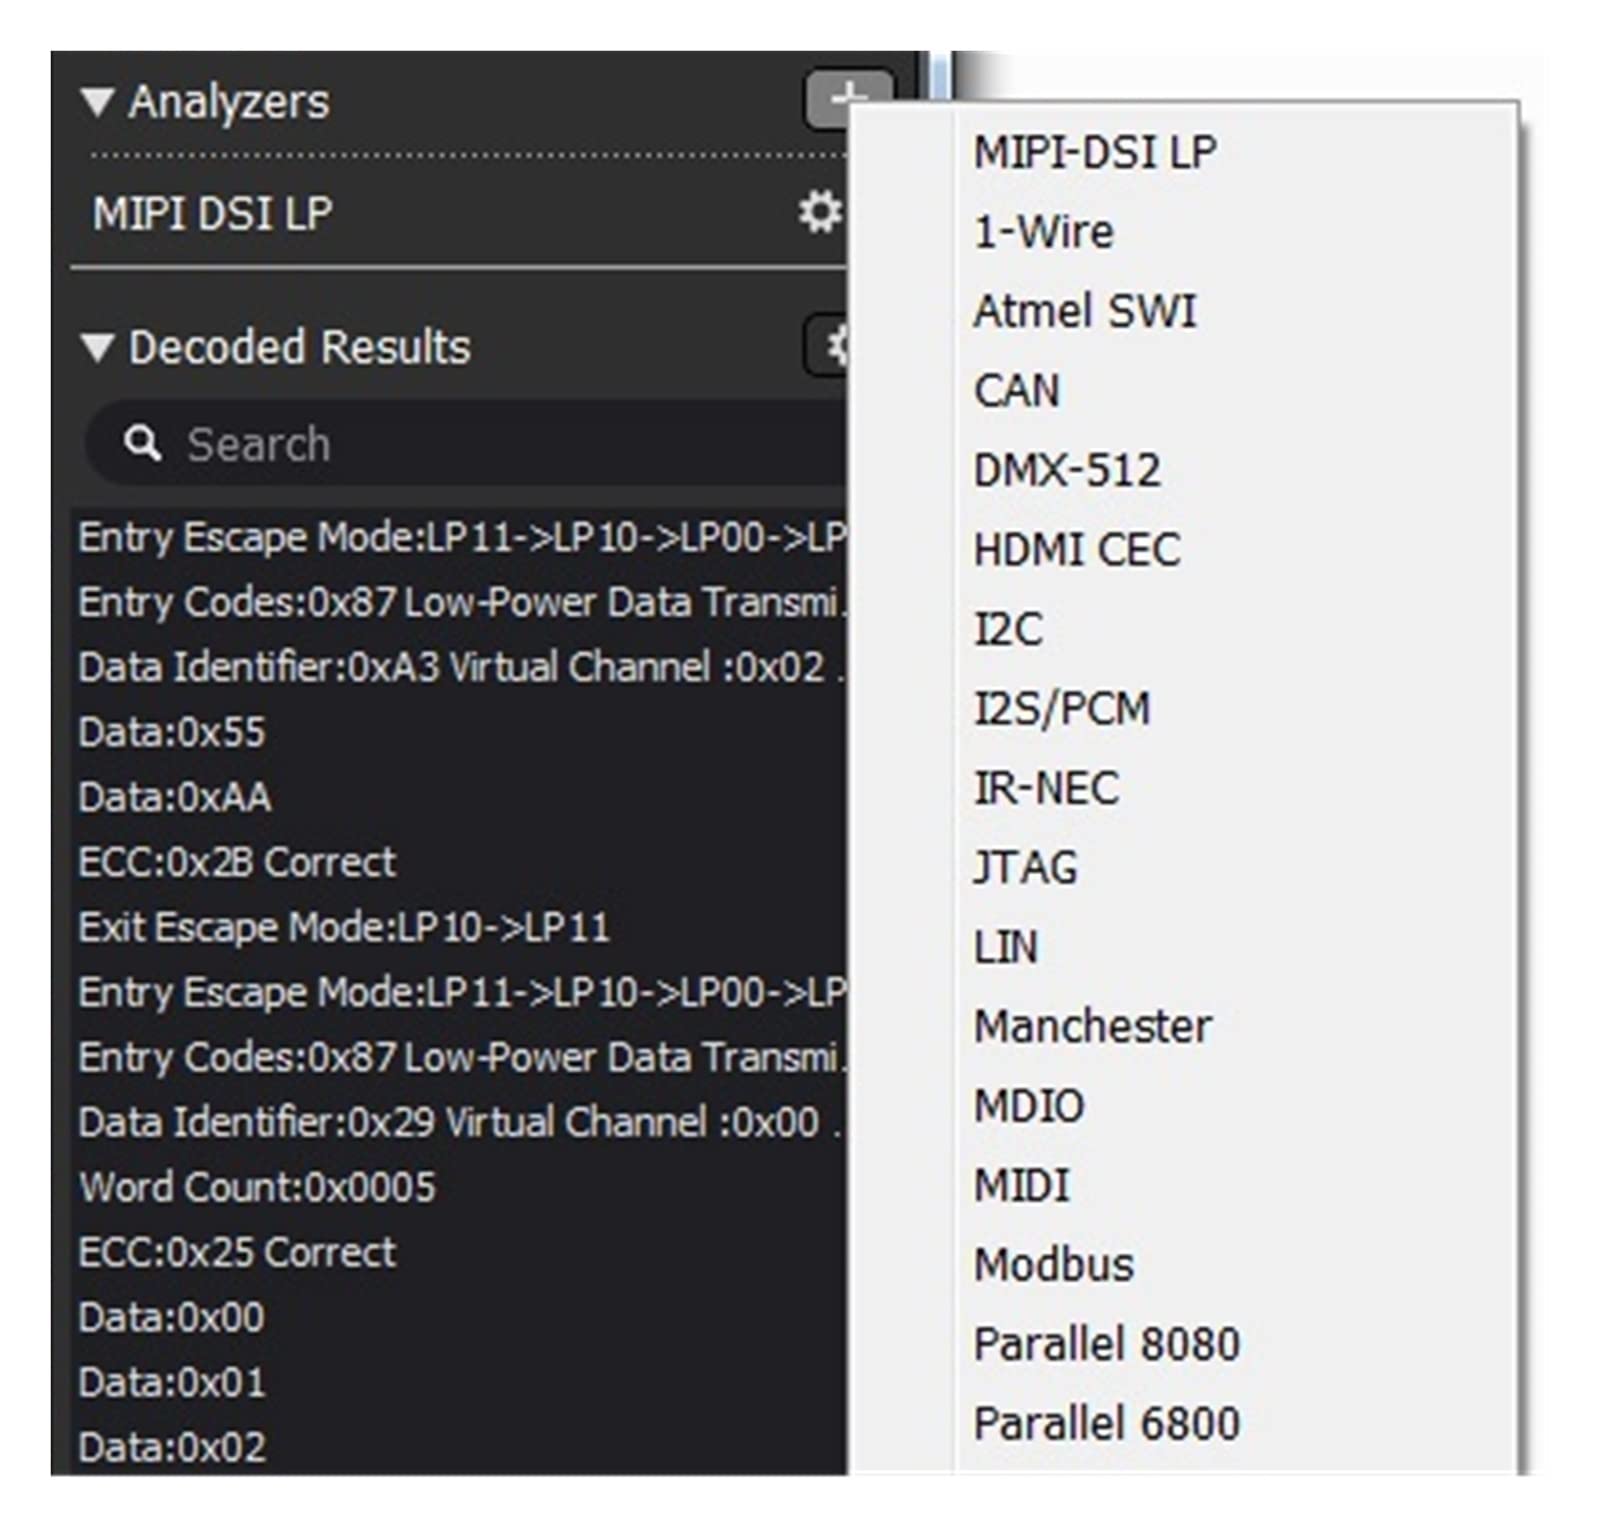The width and height of the screenshot is (1601, 1527).
Task: Add the IR-NEC analyzer
Action: coord(1046,788)
